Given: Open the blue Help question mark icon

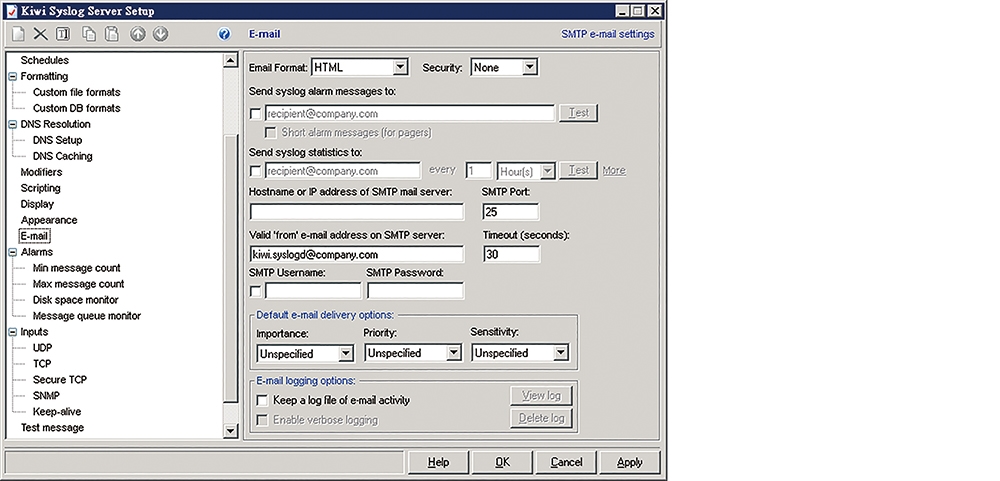Looking at the screenshot, I should [224, 34].
